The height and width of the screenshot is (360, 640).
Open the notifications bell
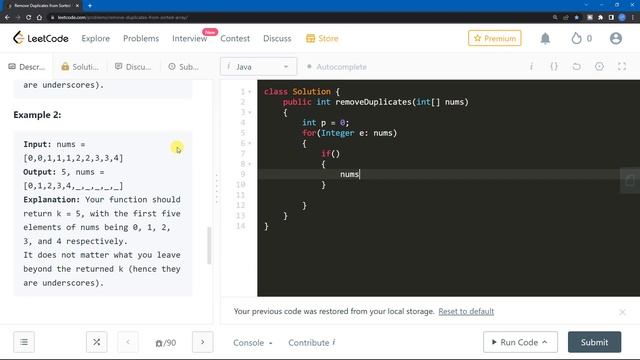[x=545, y=38]
